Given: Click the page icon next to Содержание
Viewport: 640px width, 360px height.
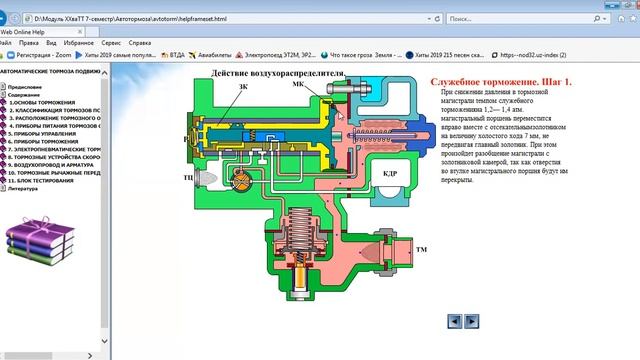Looking at the screenshot, I should pos(3,94).
